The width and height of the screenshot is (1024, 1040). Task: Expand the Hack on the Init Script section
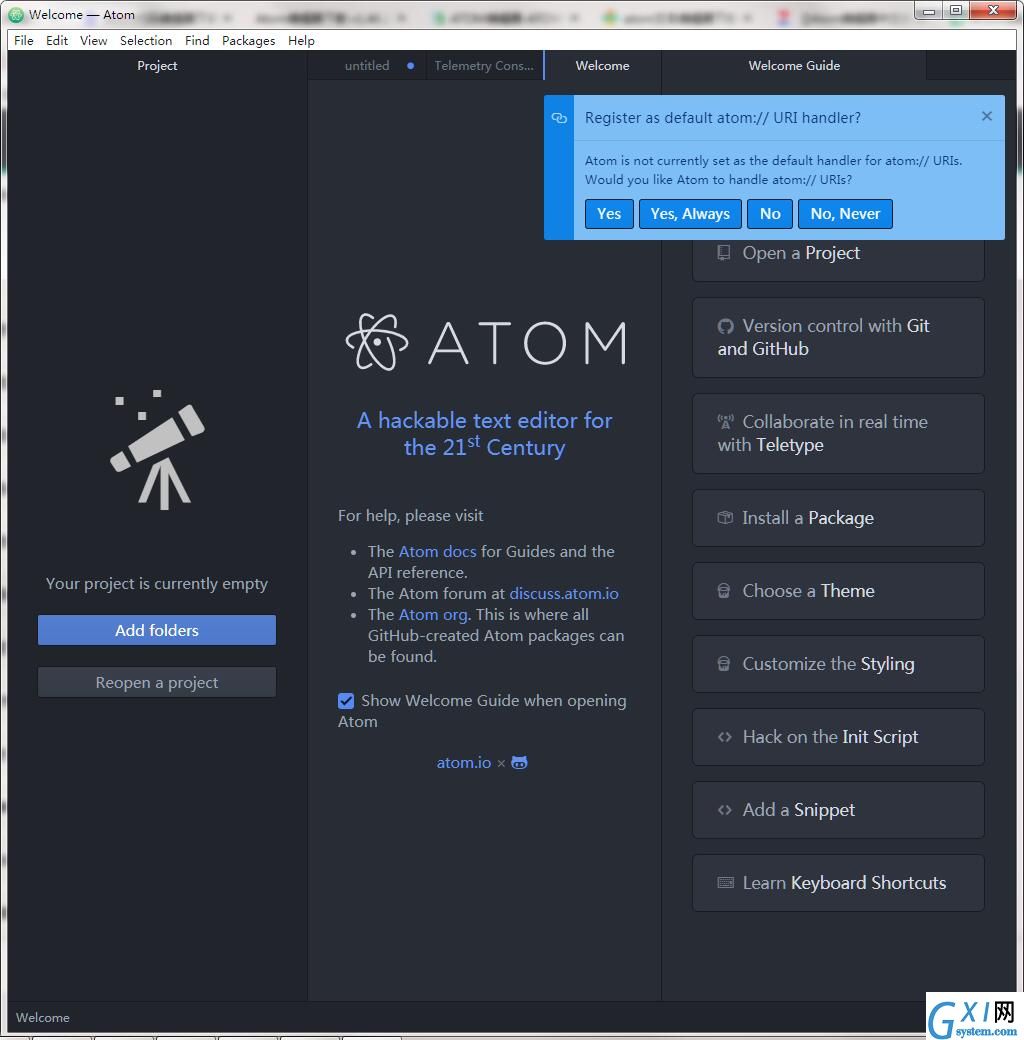(x=838, y=737)
